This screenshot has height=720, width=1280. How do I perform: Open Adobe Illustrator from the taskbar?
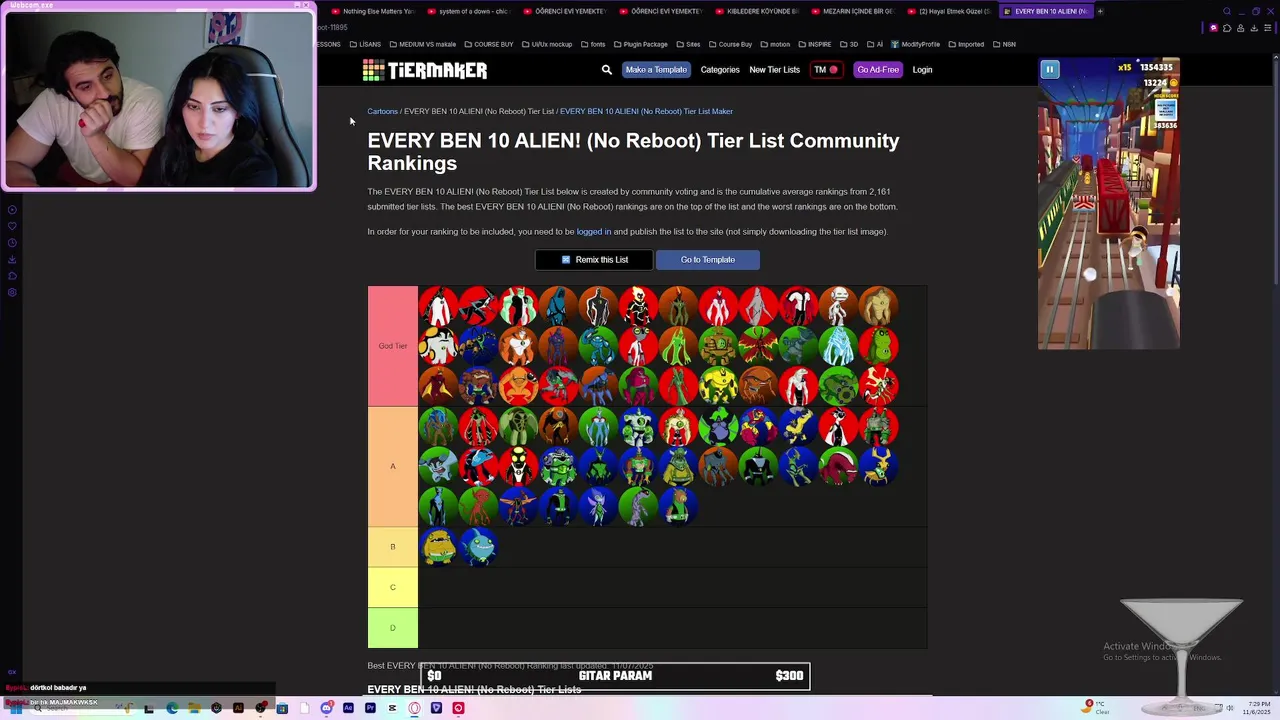238,708
